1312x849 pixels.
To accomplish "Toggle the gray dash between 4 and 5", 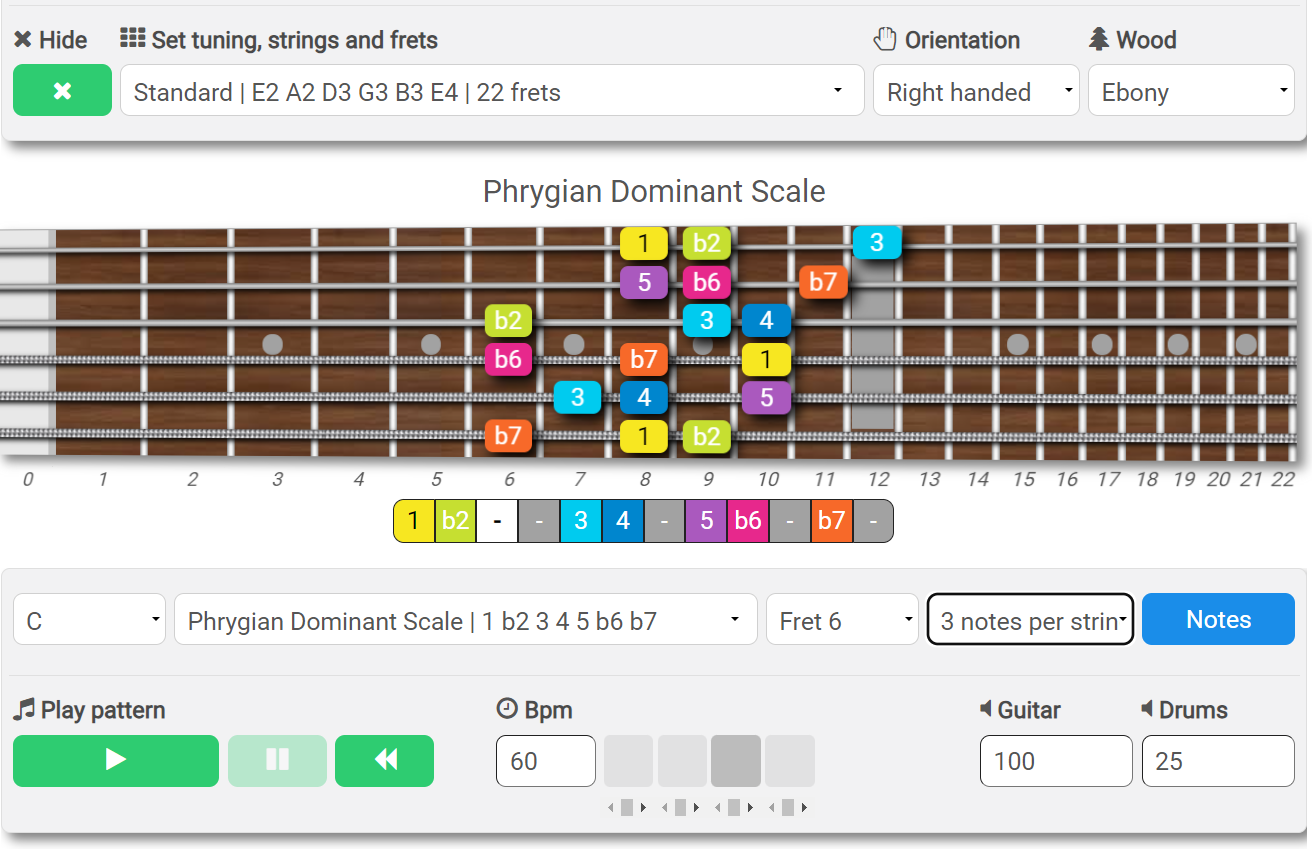I will point(664,521).
